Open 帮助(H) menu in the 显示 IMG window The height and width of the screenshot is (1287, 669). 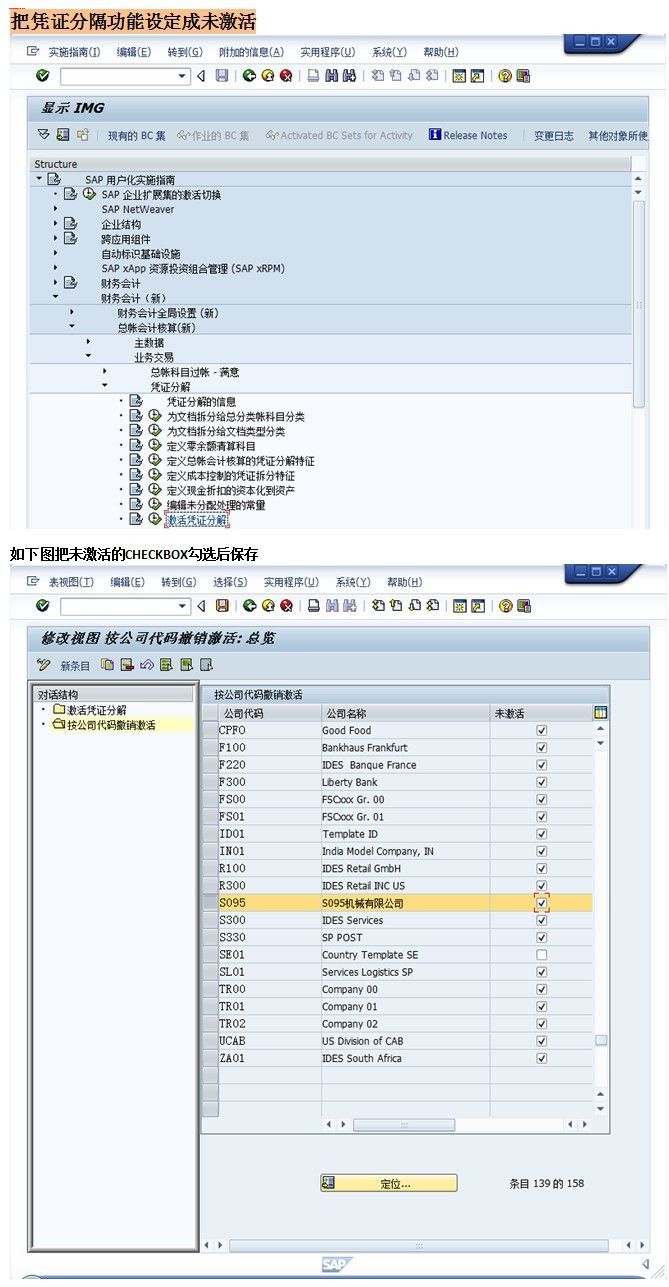[x=441, y=52]
